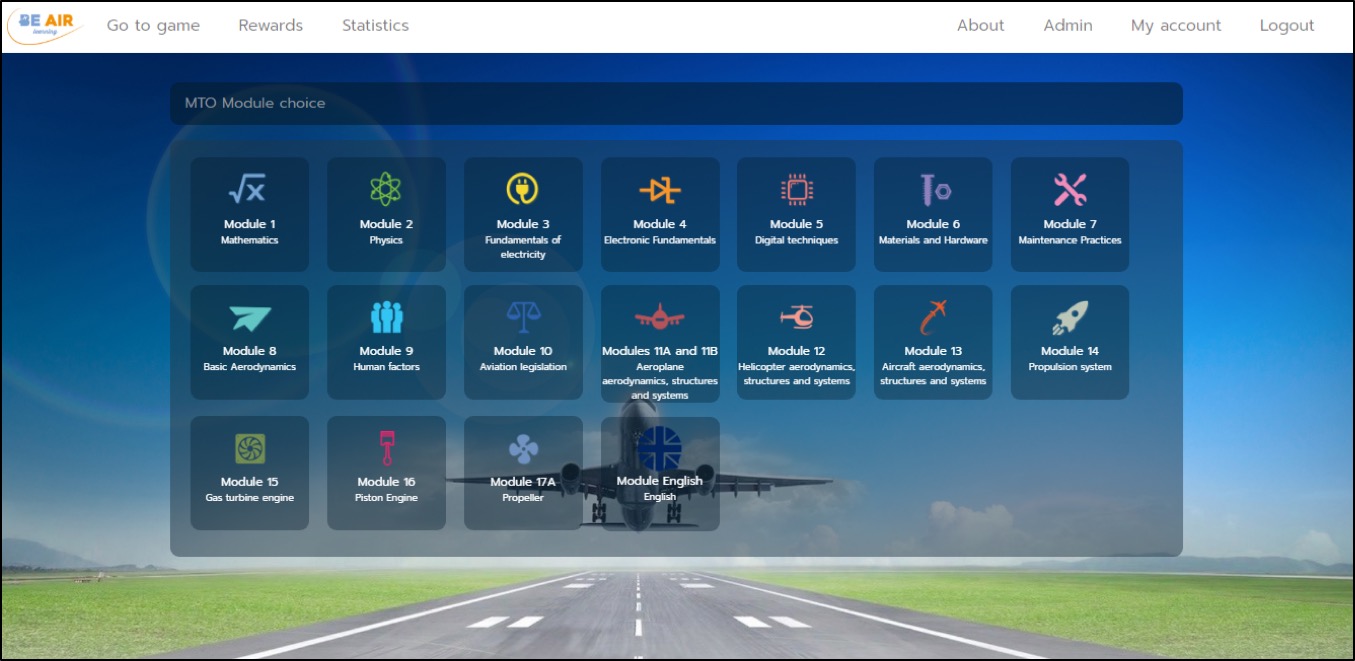1355x661 pixels.
Task: Open the diode icon for Electronic Fundamentals
Action: (659, 189)
